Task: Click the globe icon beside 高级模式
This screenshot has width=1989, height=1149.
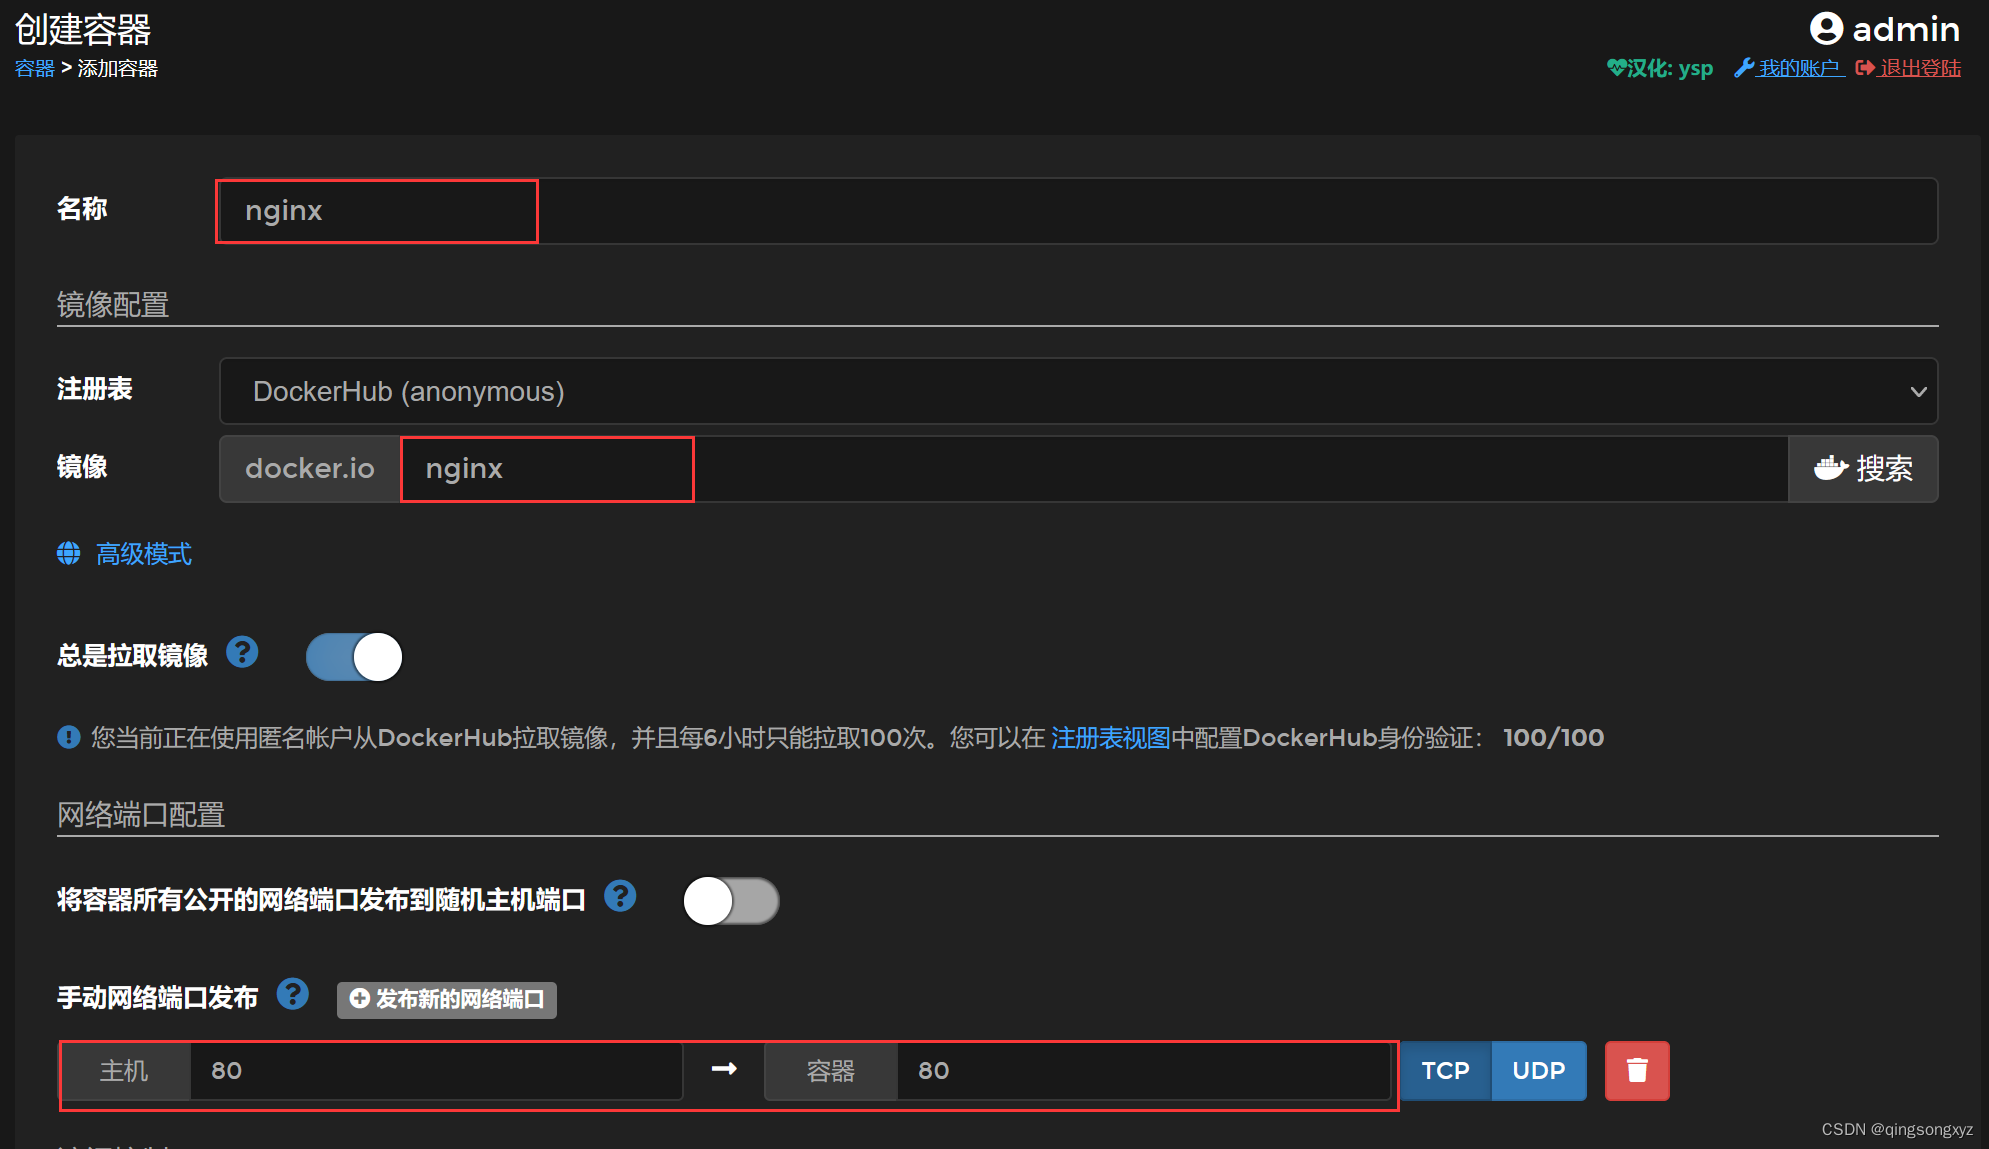Action: point(69,553)
